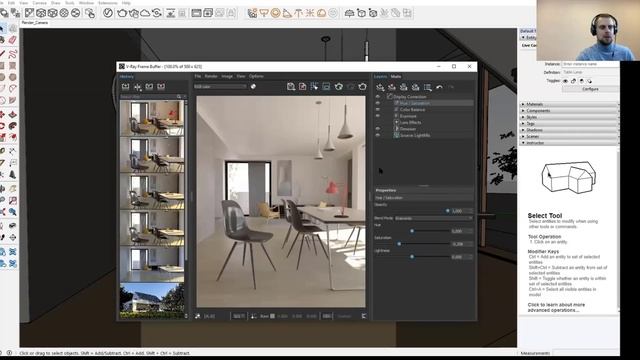Toggle visibility eye of Source LightMix layer
The image size is (640, 360).
(378, 135)
